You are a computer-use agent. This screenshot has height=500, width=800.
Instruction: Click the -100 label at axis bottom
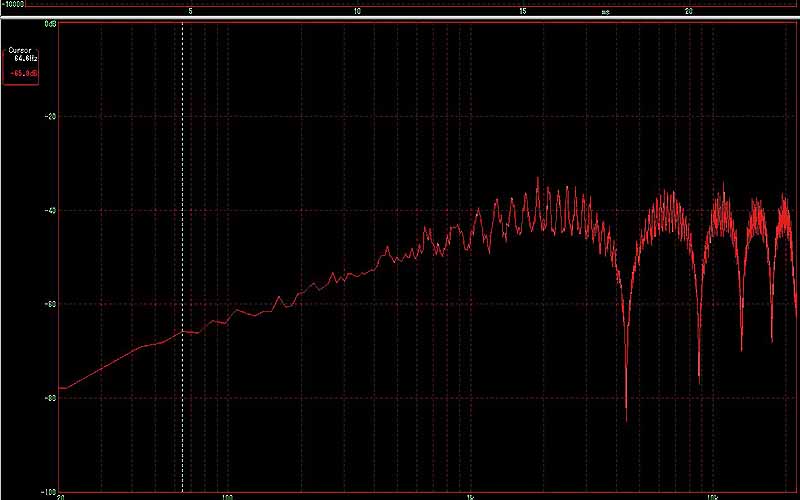coord(48,491)
